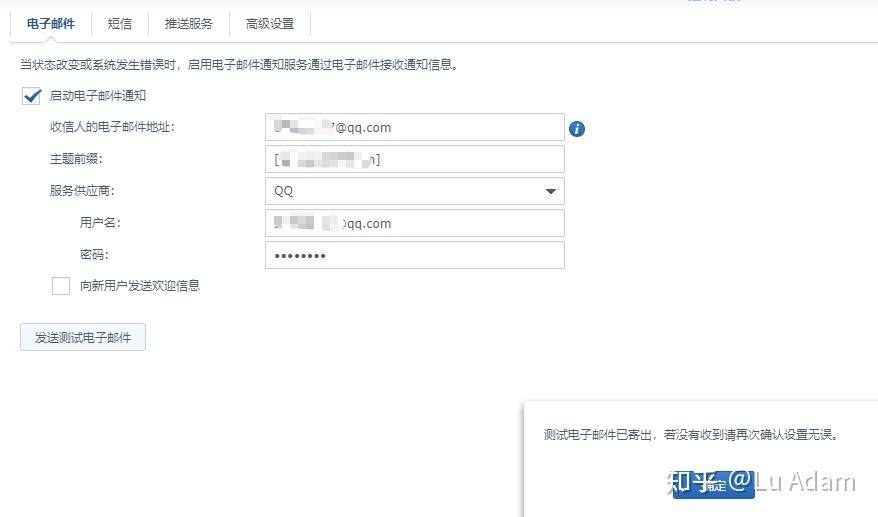Click the 测试电子邮件已寄出 message text
This screenshot has height=517, width=878.
pos(690,435)
